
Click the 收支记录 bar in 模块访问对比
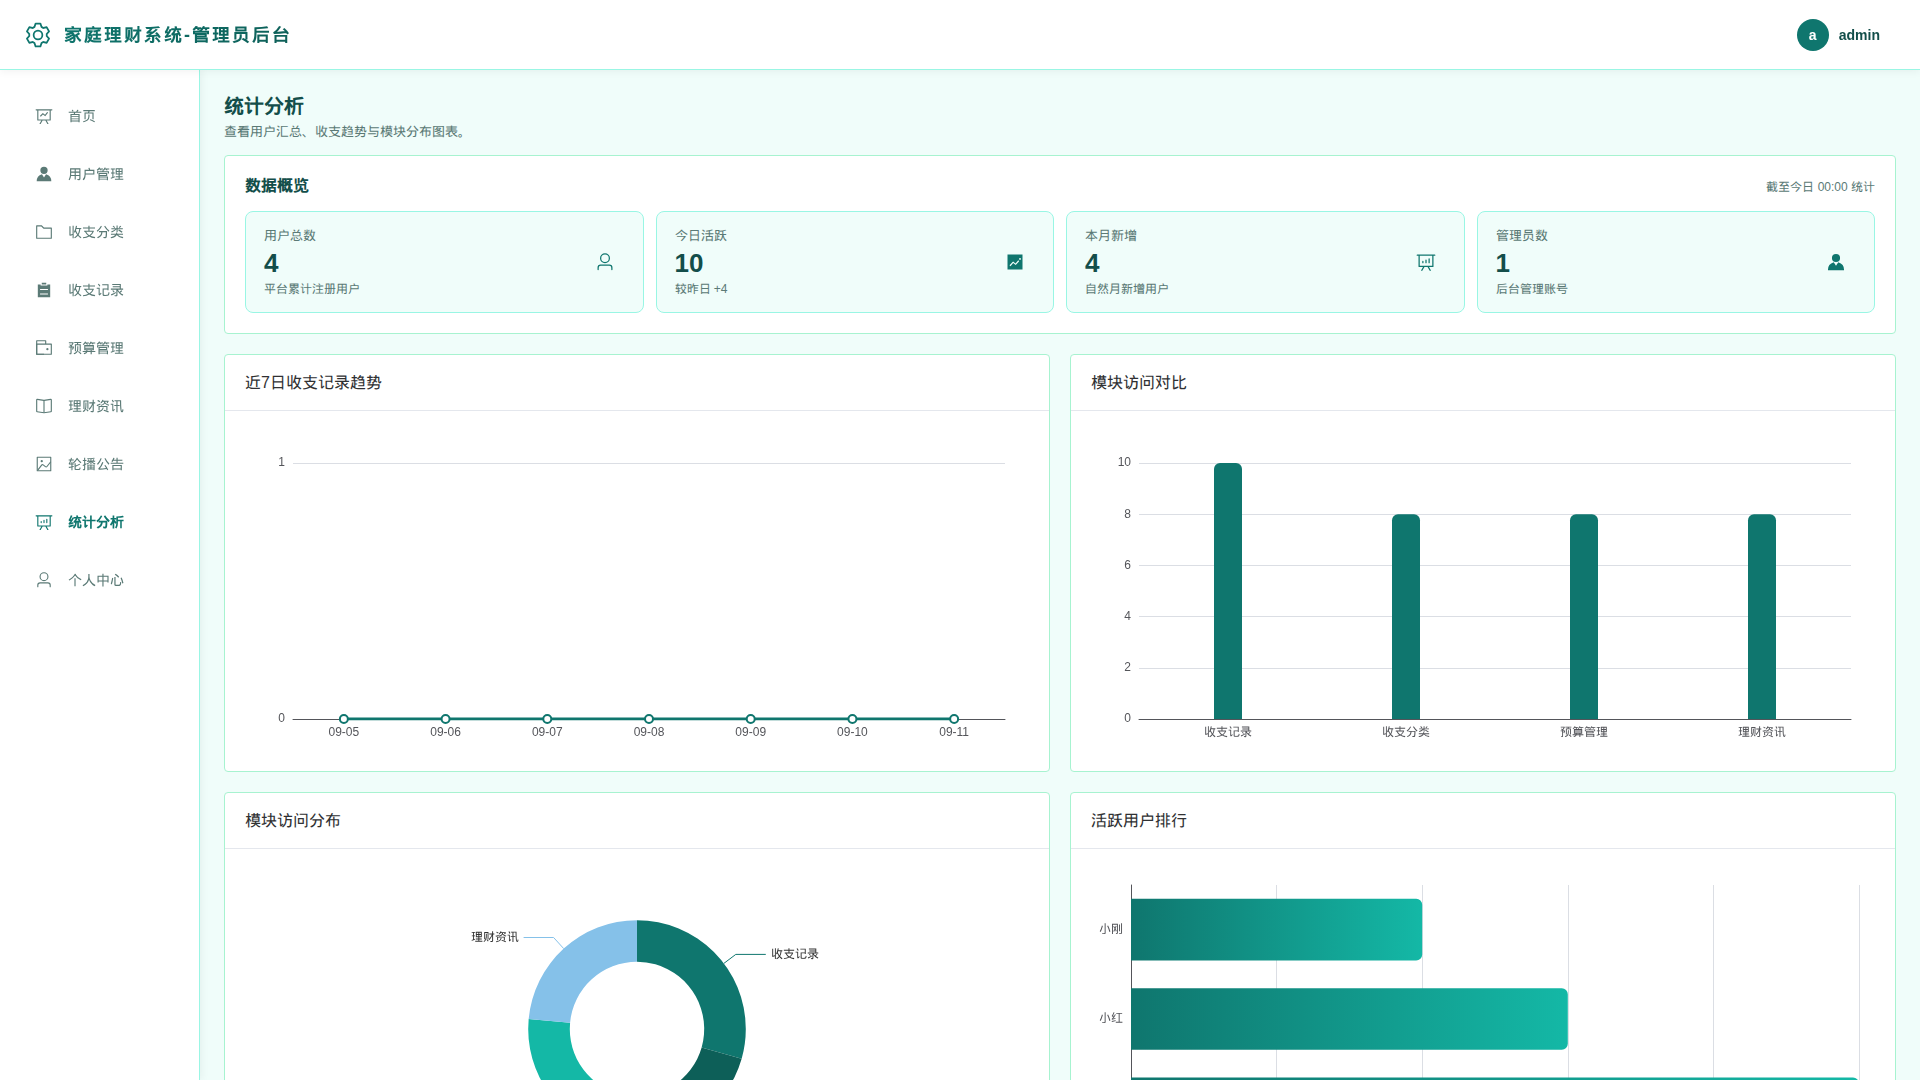coord(1228,591)
